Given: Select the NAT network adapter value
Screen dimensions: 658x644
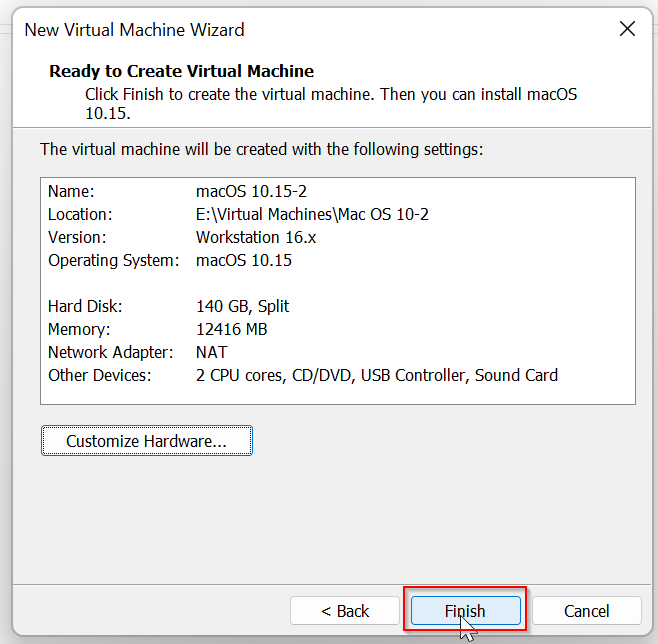Looking at the screenshot, I should (x=212, y=352).
